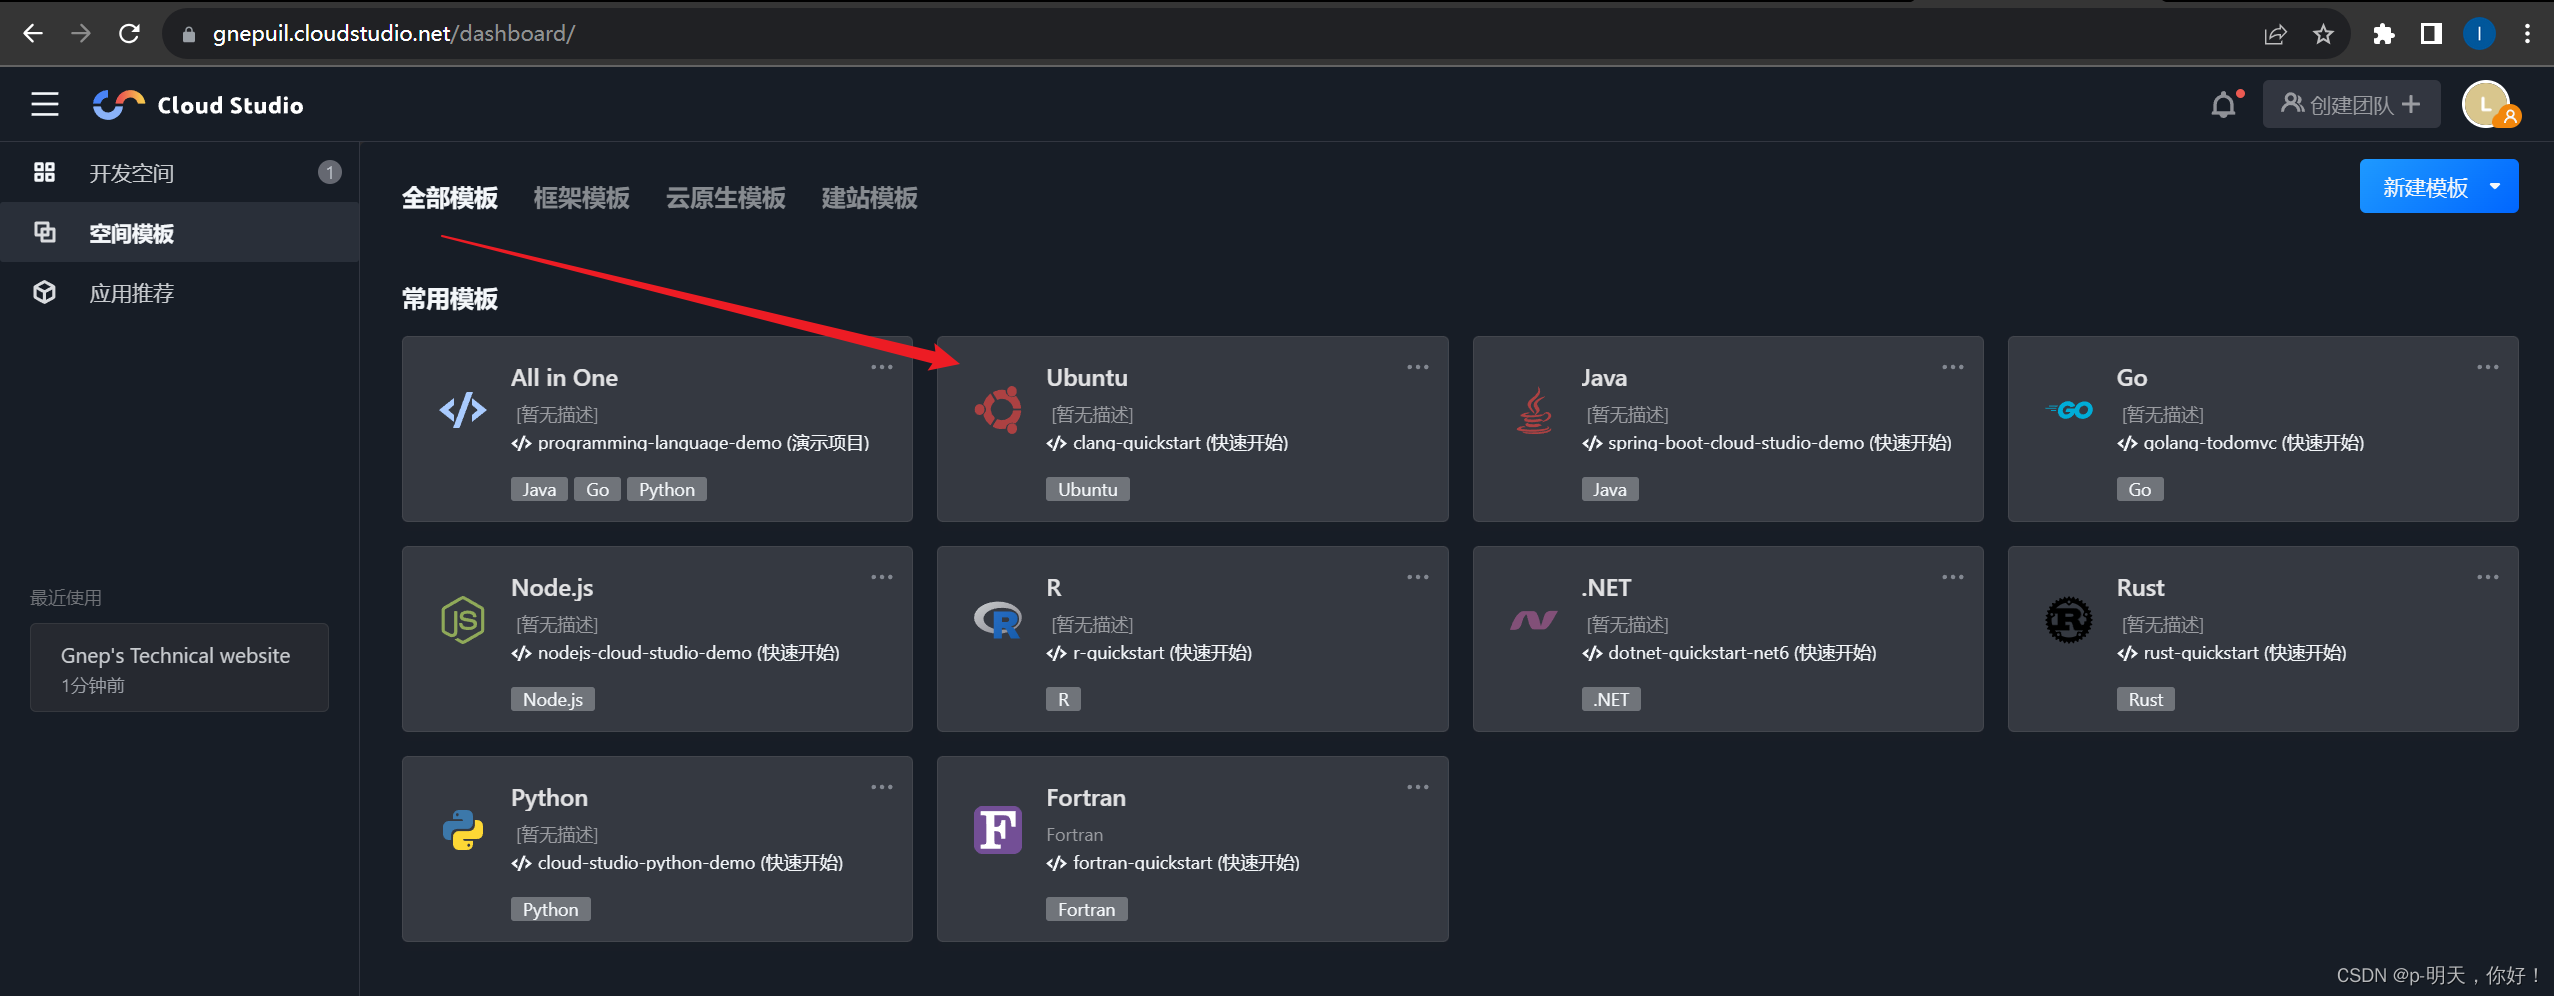The height and width of the screenshot is (996, 2554).
Task: Open more options on R card
Action: tap(1417, 577)
